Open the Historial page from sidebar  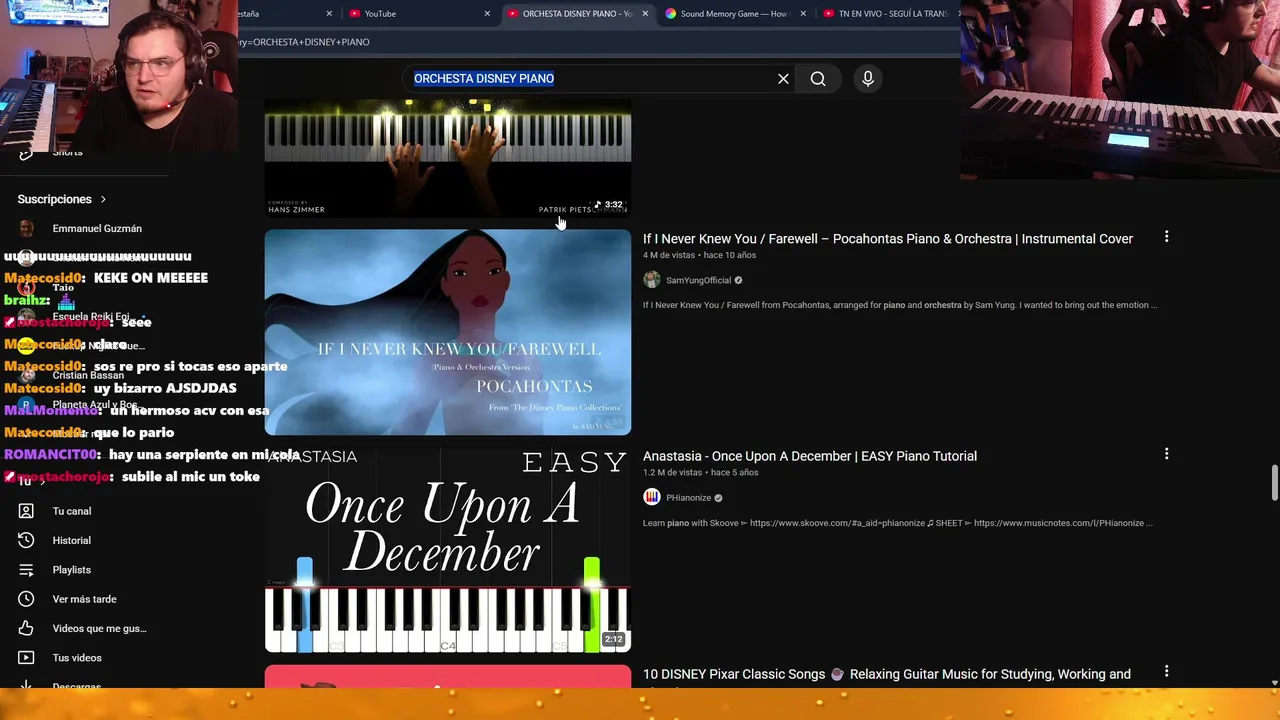point(71,540)
